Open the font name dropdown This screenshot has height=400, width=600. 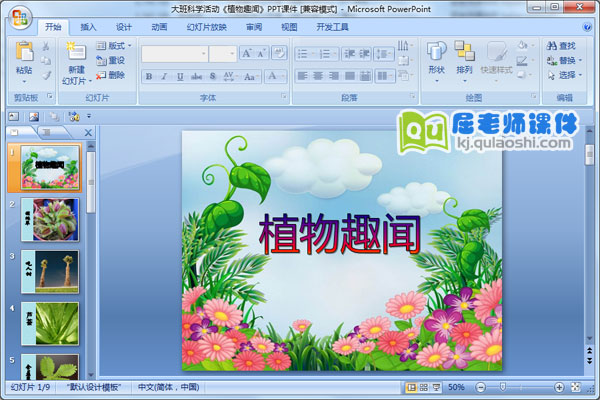[204, 54]
